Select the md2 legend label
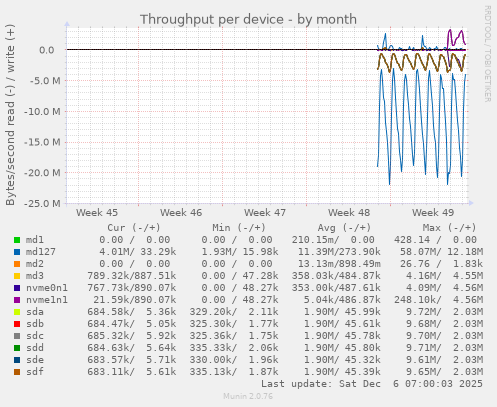This screenshot has height=407, width=497. tap(35, 264)
